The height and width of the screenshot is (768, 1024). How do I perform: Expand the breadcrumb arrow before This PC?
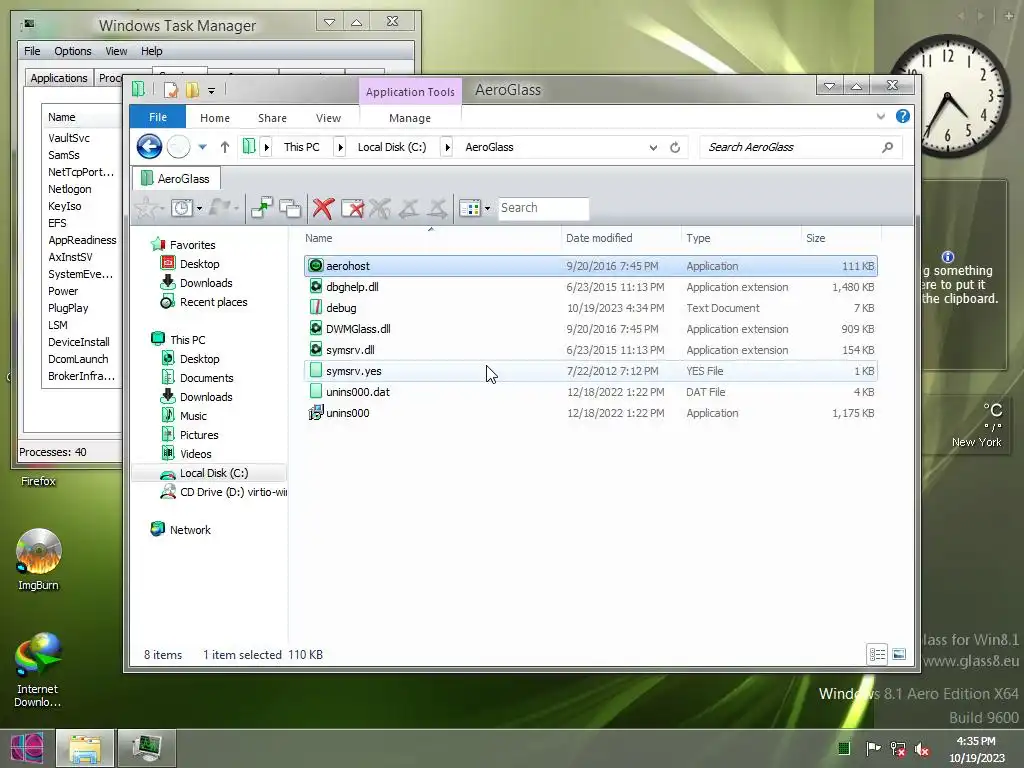coord(266,148)
